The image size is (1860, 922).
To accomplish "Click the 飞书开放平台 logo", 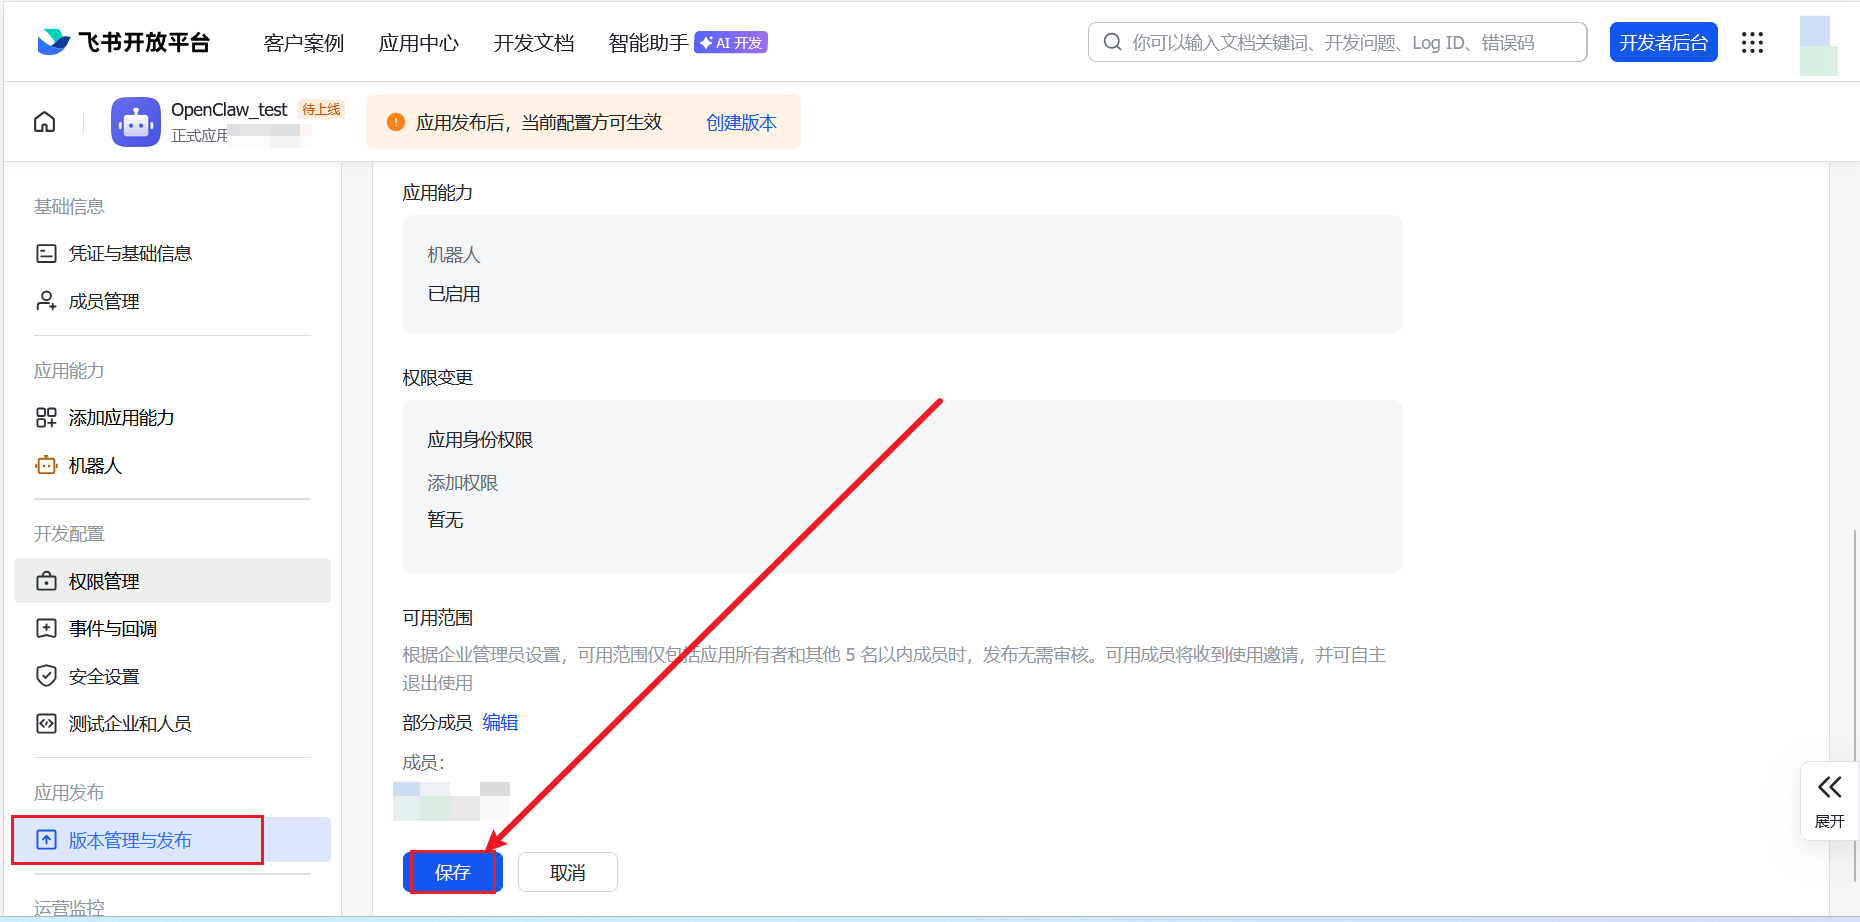I will click(122, 41).
